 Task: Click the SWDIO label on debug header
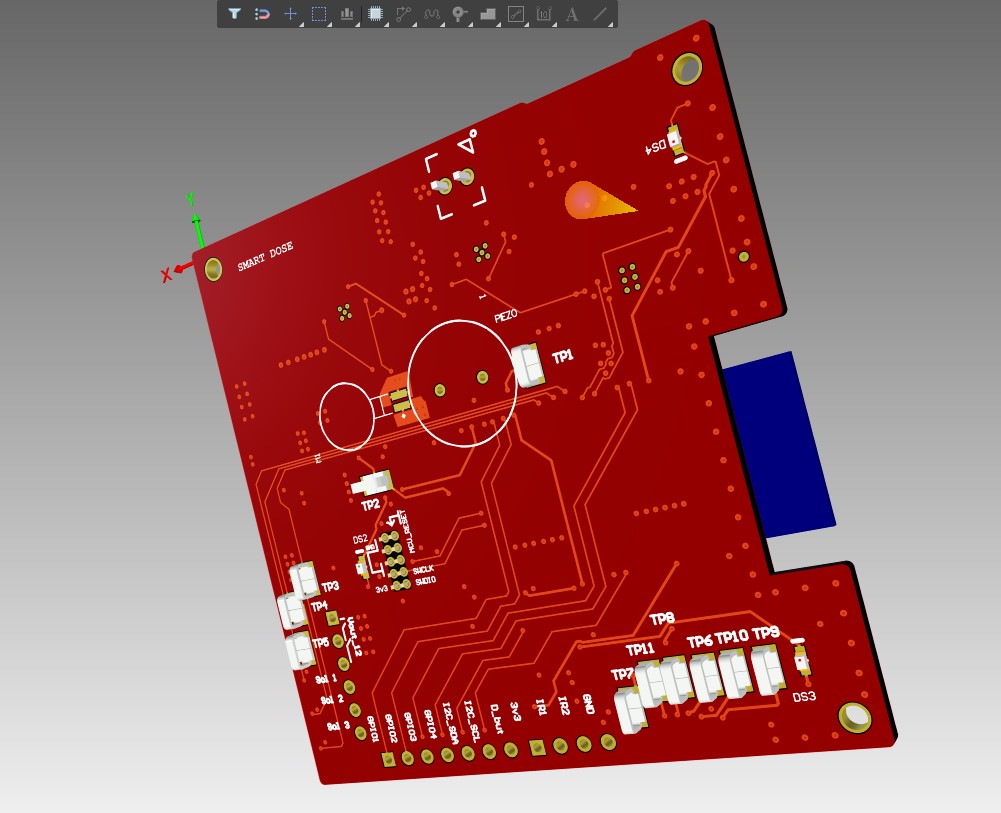pos(425,581)
